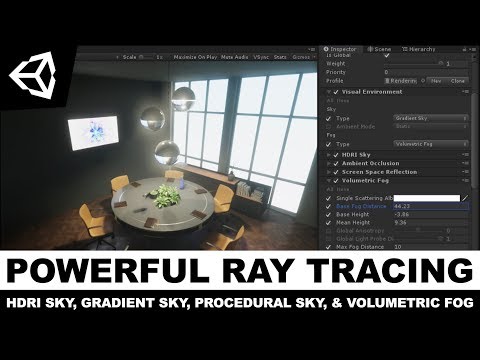Toggle Base Height override checkbox

329,214
